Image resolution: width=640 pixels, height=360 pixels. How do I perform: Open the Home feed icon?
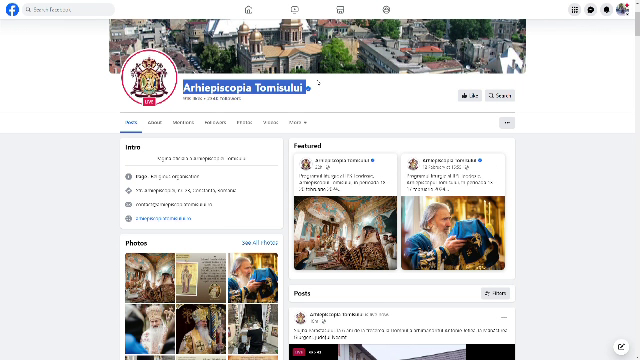point(248,10)
